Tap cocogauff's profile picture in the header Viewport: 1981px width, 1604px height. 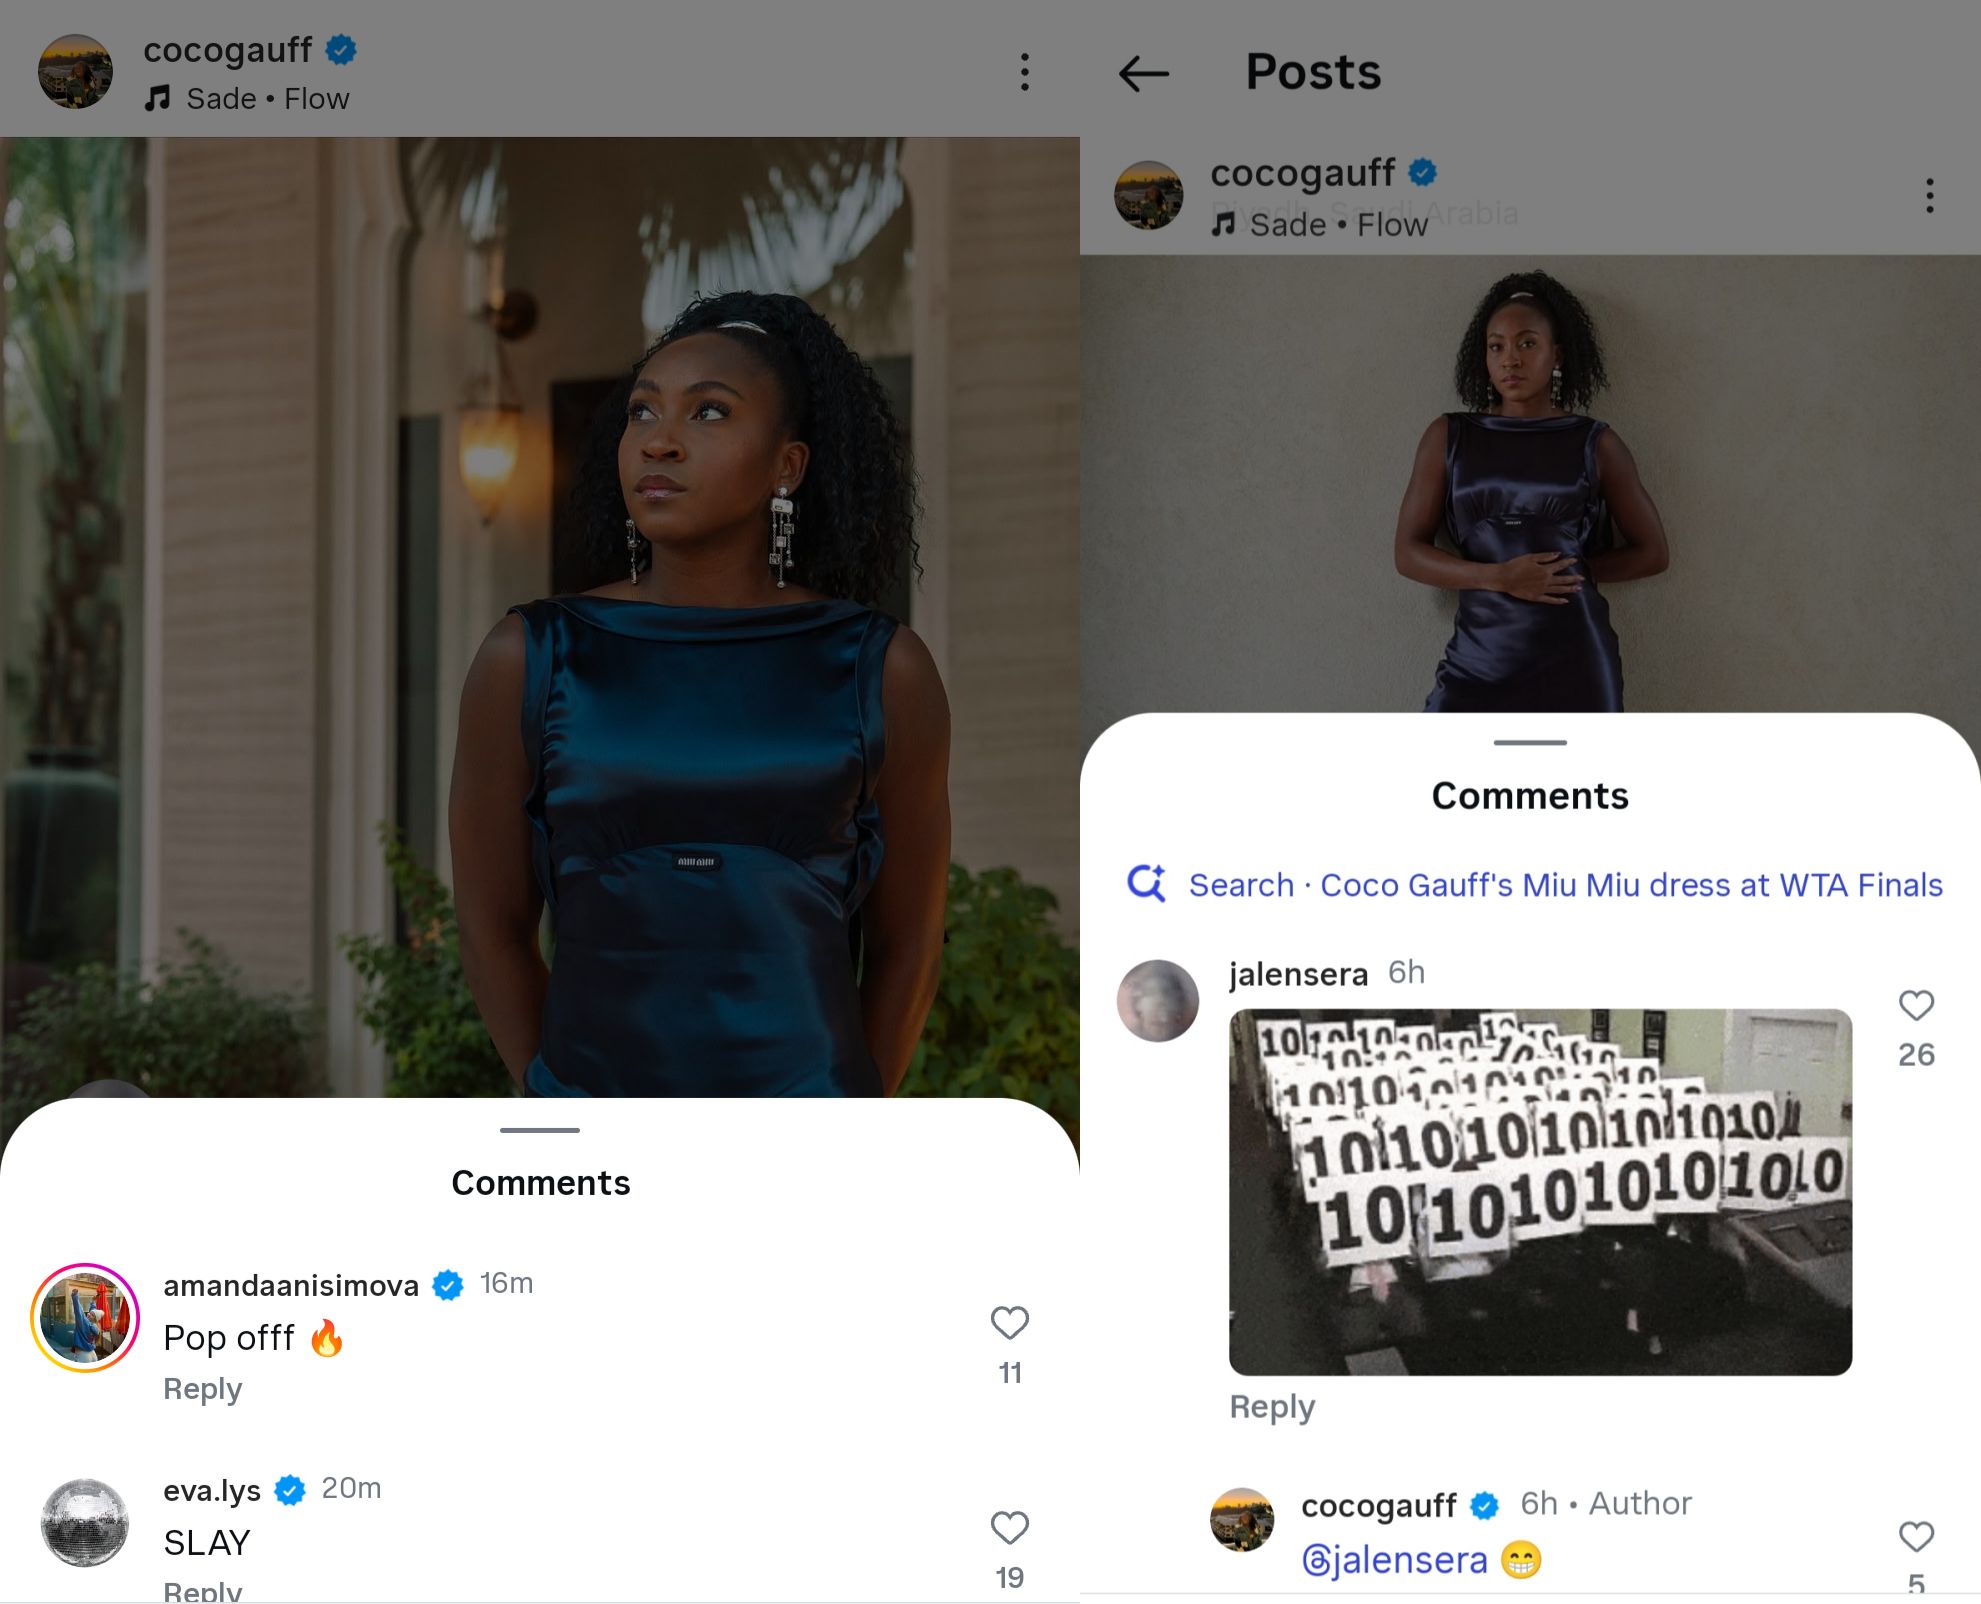pyautogui.click(x=75, y=70)
